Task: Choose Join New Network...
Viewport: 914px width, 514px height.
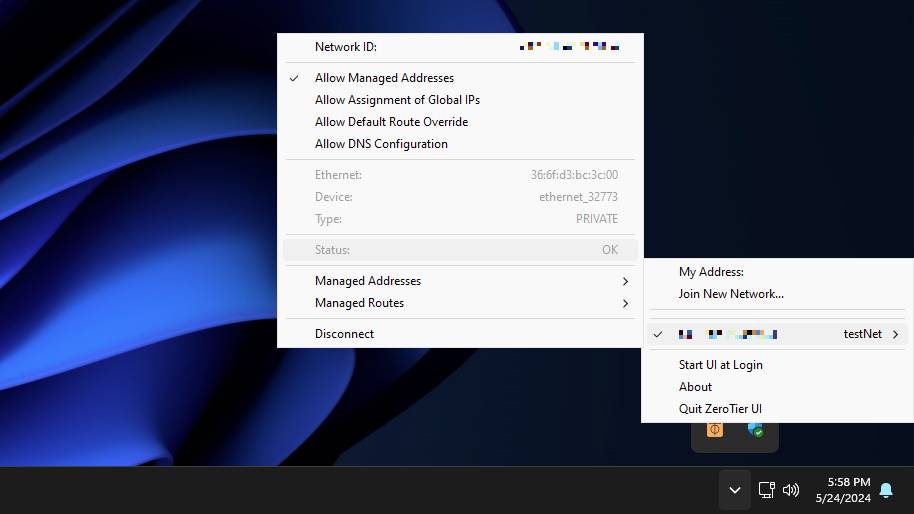Action: (x=778, y=294)
